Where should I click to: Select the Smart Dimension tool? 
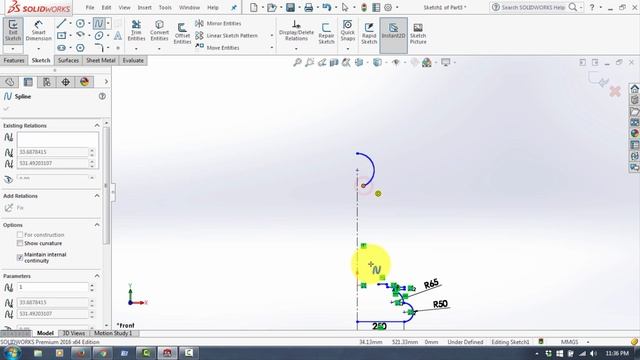38,31
